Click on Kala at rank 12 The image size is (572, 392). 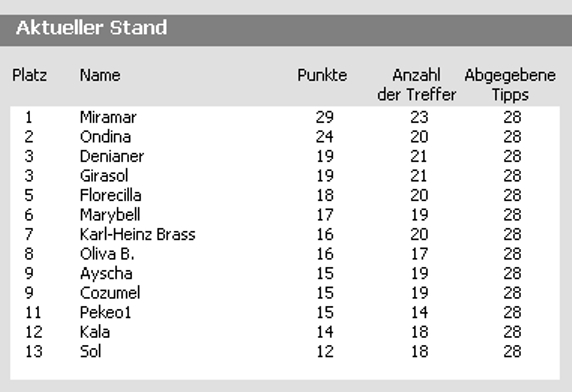pos(95,332)
